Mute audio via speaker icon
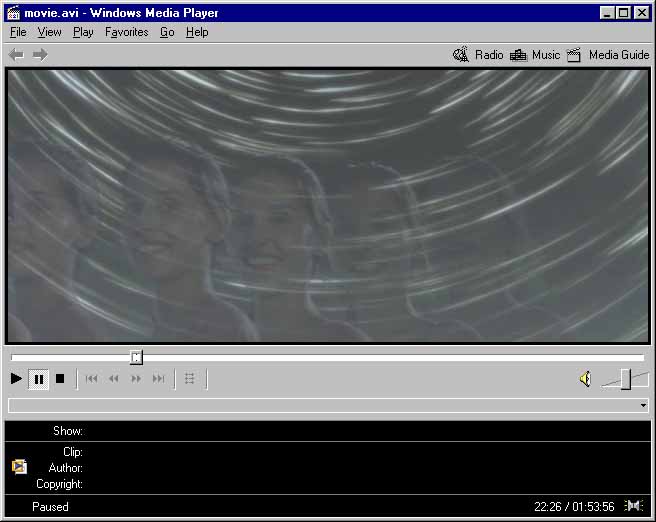Image resolution: width=656 pixels, height=522 pixels. tap(586, 379)
